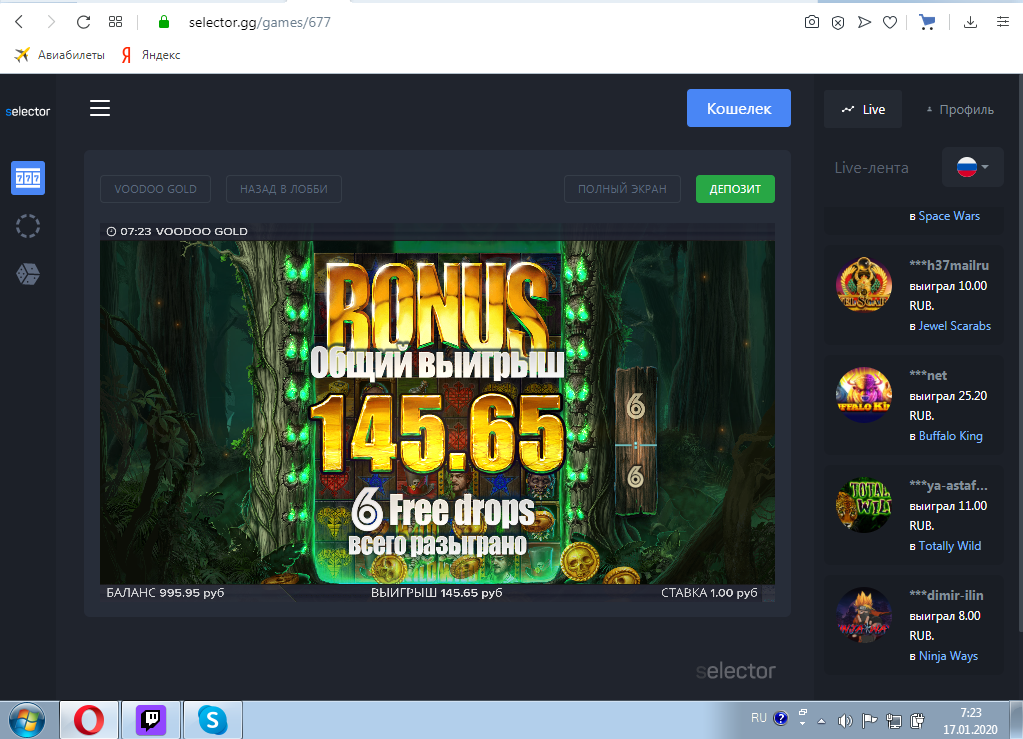Open Twitch from the taskbar
Image resolution: width=1023 pixels, height=739 pixels.
[x=151, y=720]
